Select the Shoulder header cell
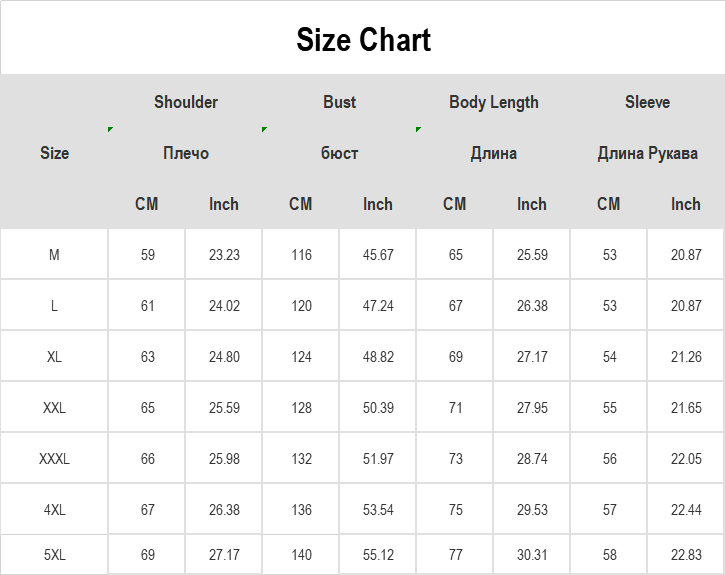Image resolution: width=725 pixels, height=575 pixels. coord(185,102)
